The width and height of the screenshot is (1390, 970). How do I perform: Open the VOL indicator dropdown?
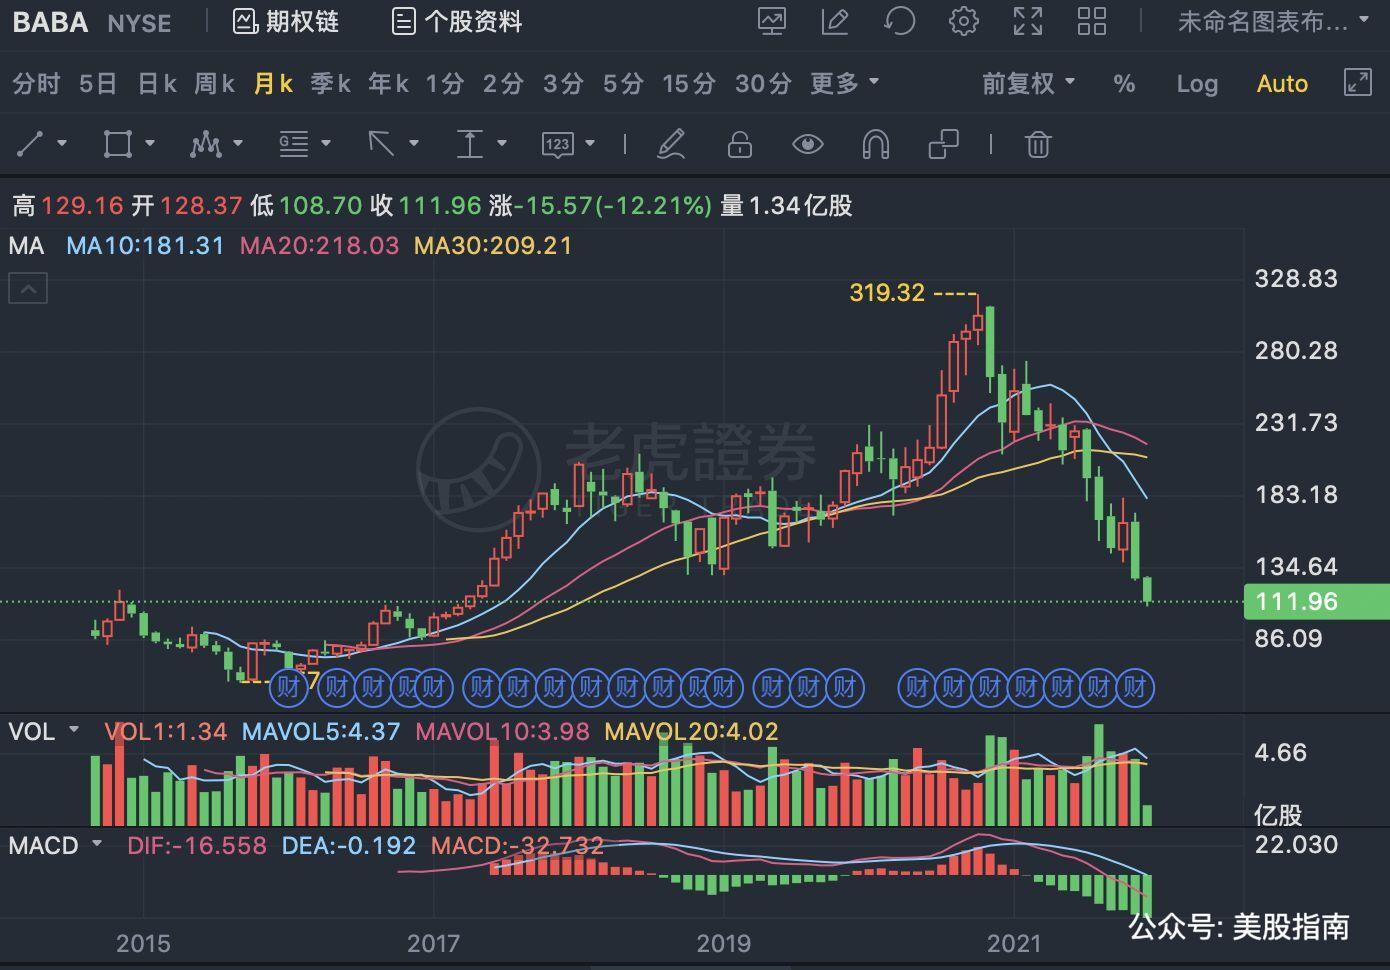coord(73,731)
